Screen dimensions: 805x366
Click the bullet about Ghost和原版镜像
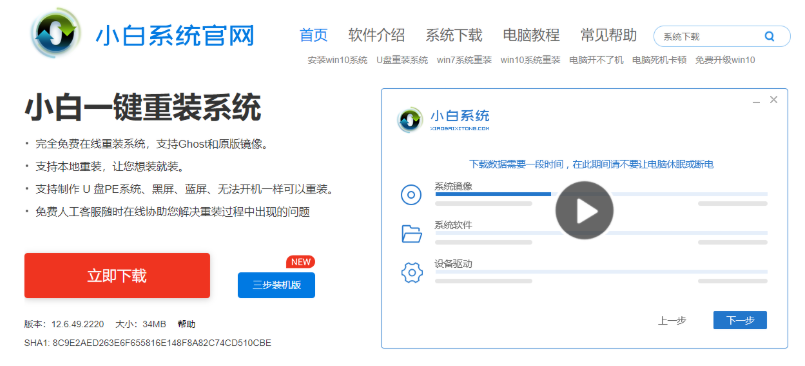(151, 144)
